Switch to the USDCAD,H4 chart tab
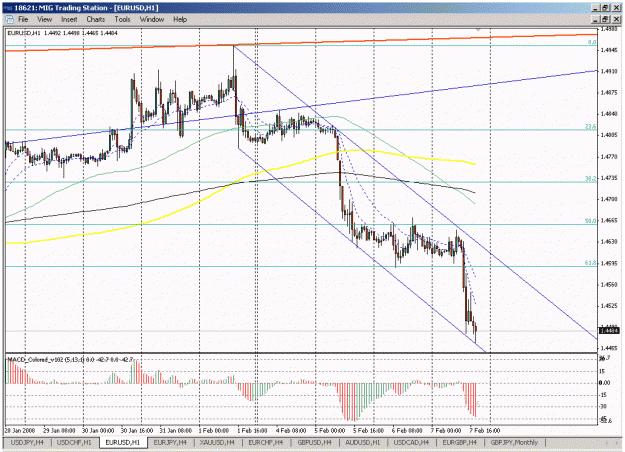The height and width of the screenshot is (452, 625). click(x=411, y=442)
